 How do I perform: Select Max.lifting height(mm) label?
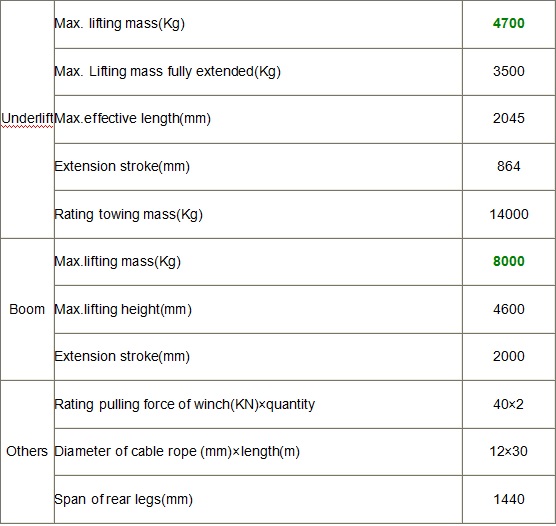click(x=123, y=310)
